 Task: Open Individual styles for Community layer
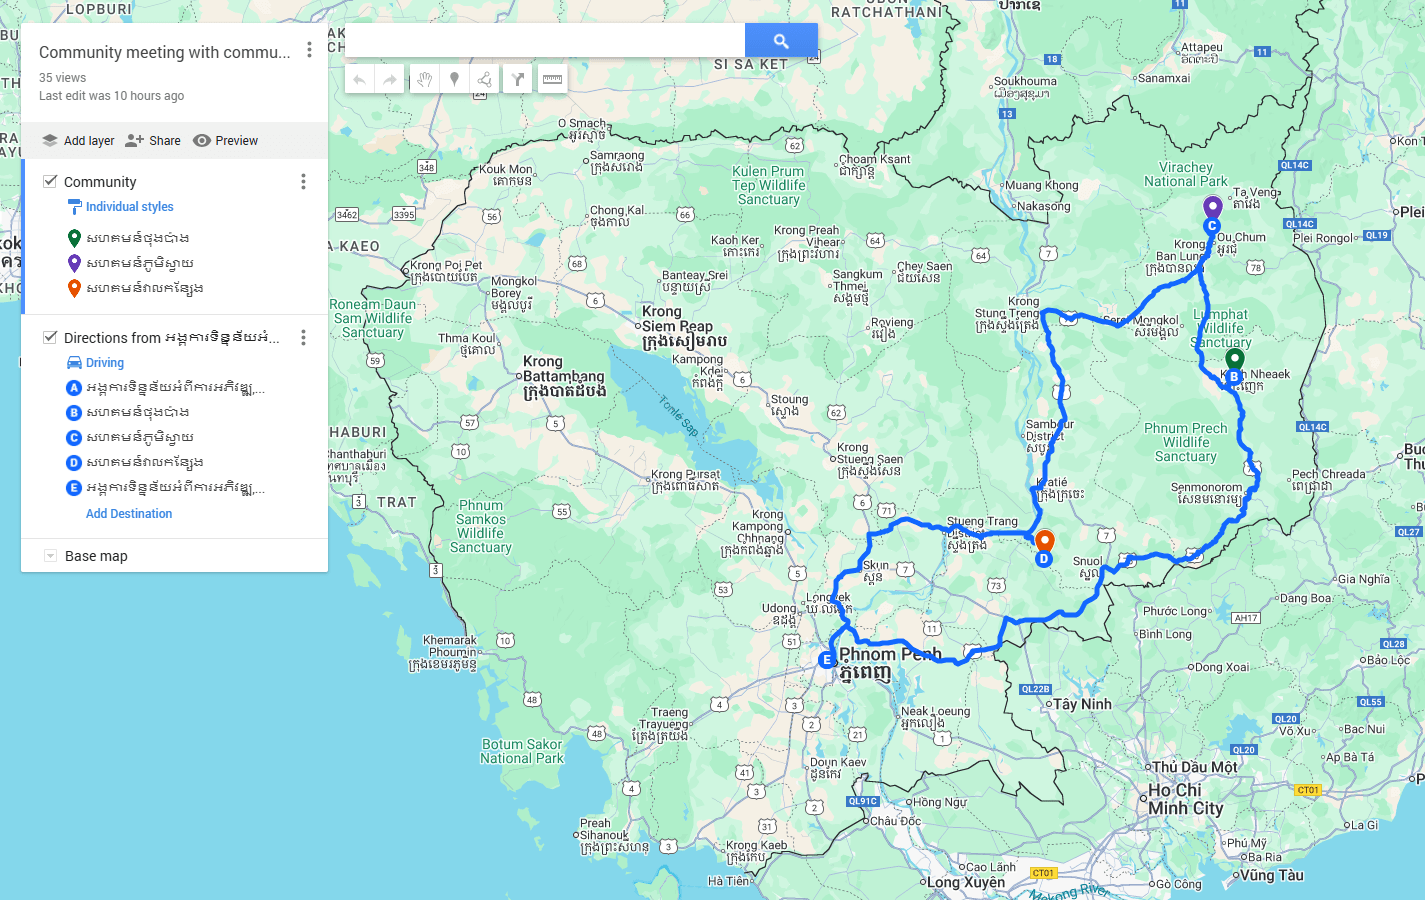pos(129,207)
